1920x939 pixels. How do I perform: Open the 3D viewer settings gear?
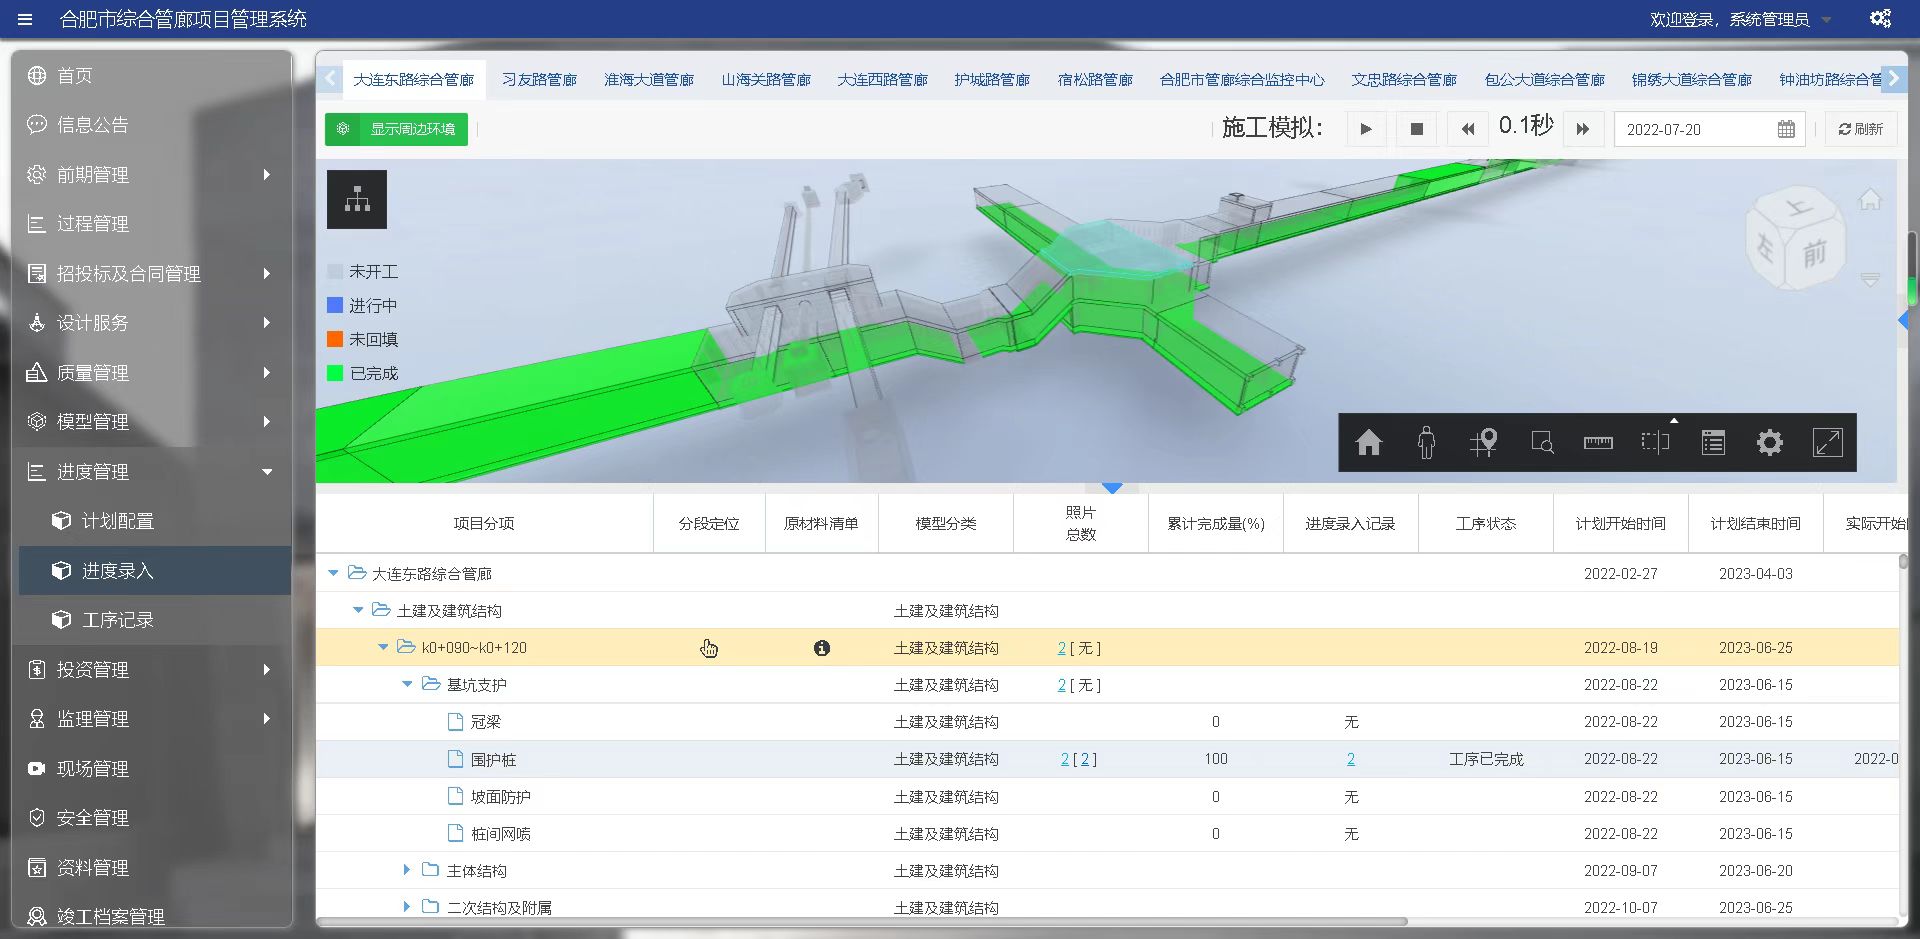coord(1769,442)
